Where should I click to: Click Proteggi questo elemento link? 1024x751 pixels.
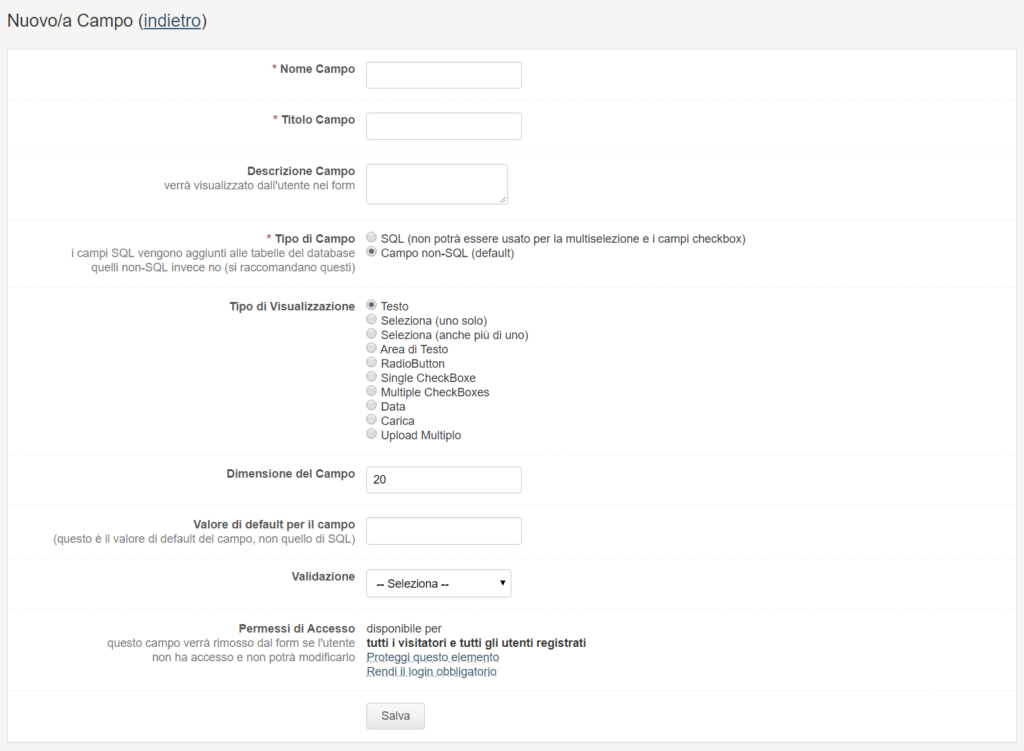click(x=433, y=657)
